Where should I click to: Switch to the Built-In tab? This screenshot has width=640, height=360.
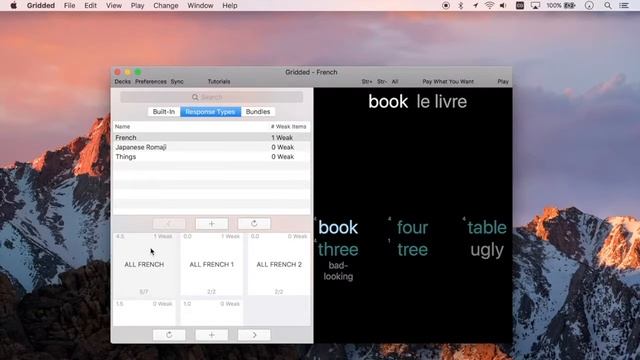point(164,112)
